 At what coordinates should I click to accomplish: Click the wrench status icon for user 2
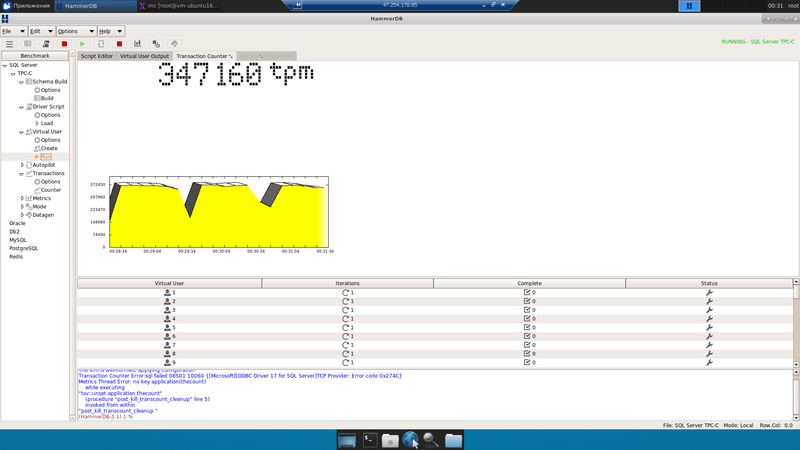point(709,302)
